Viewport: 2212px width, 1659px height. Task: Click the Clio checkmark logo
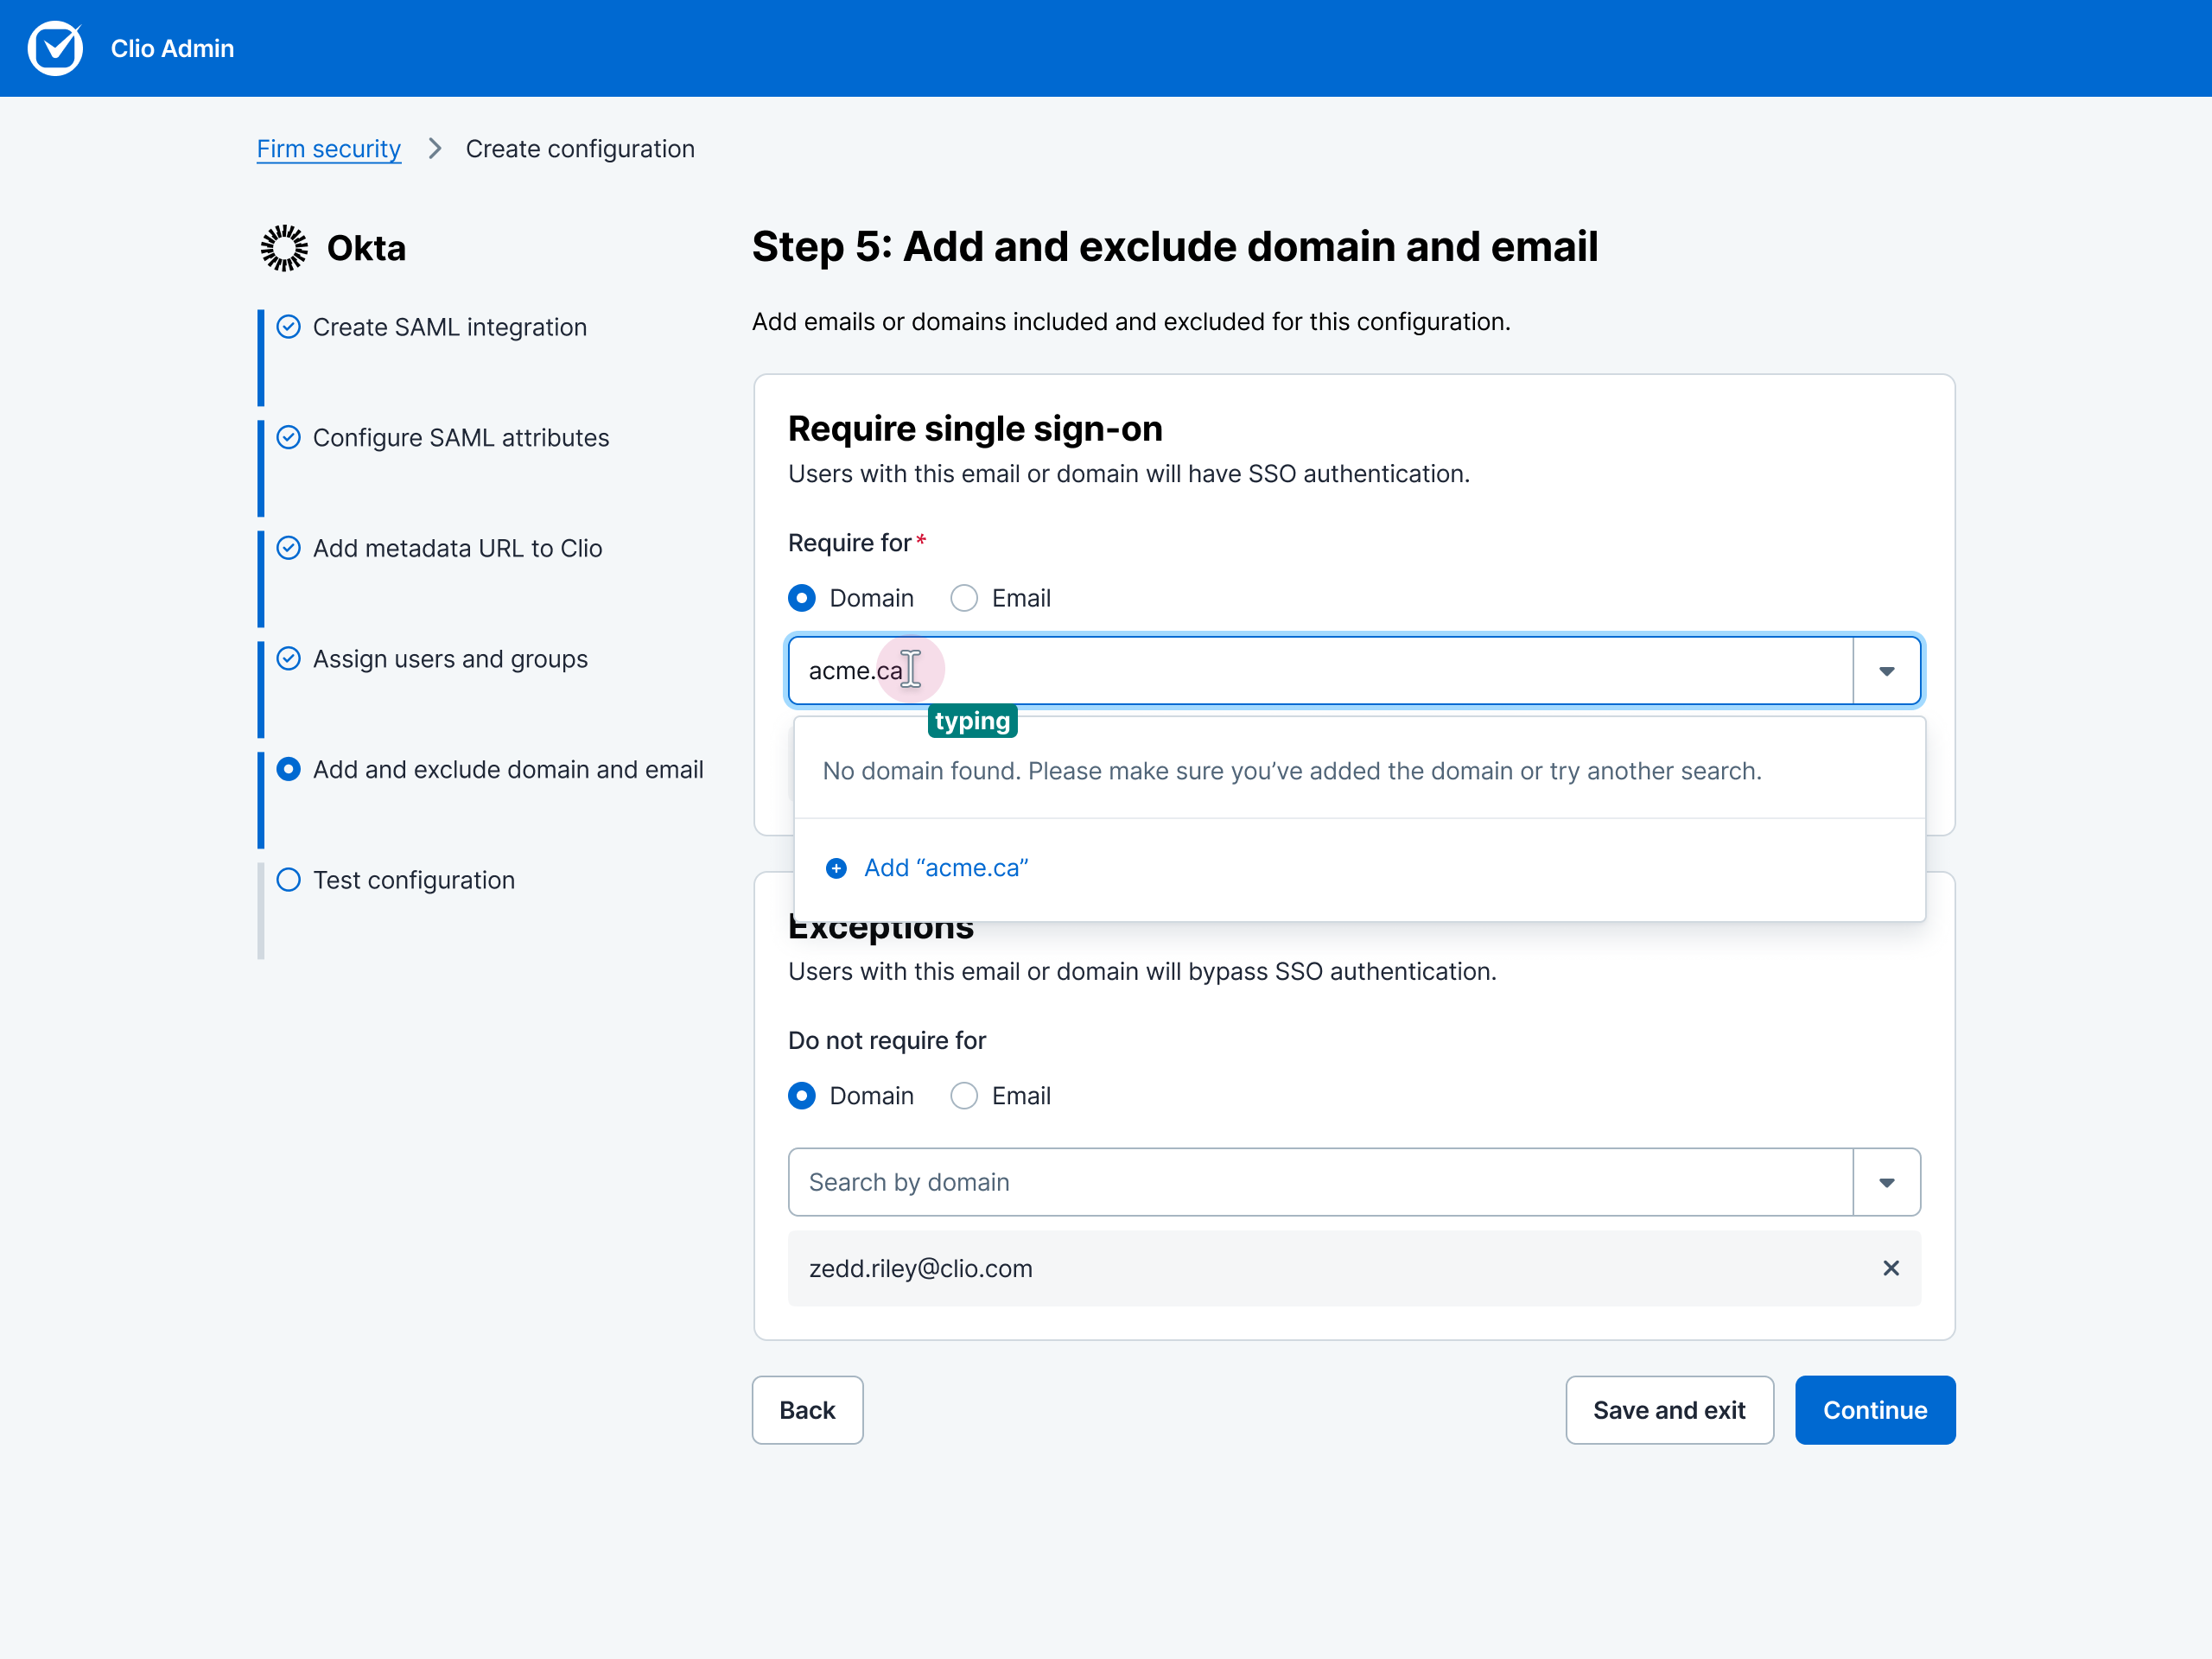pos(55,48)
